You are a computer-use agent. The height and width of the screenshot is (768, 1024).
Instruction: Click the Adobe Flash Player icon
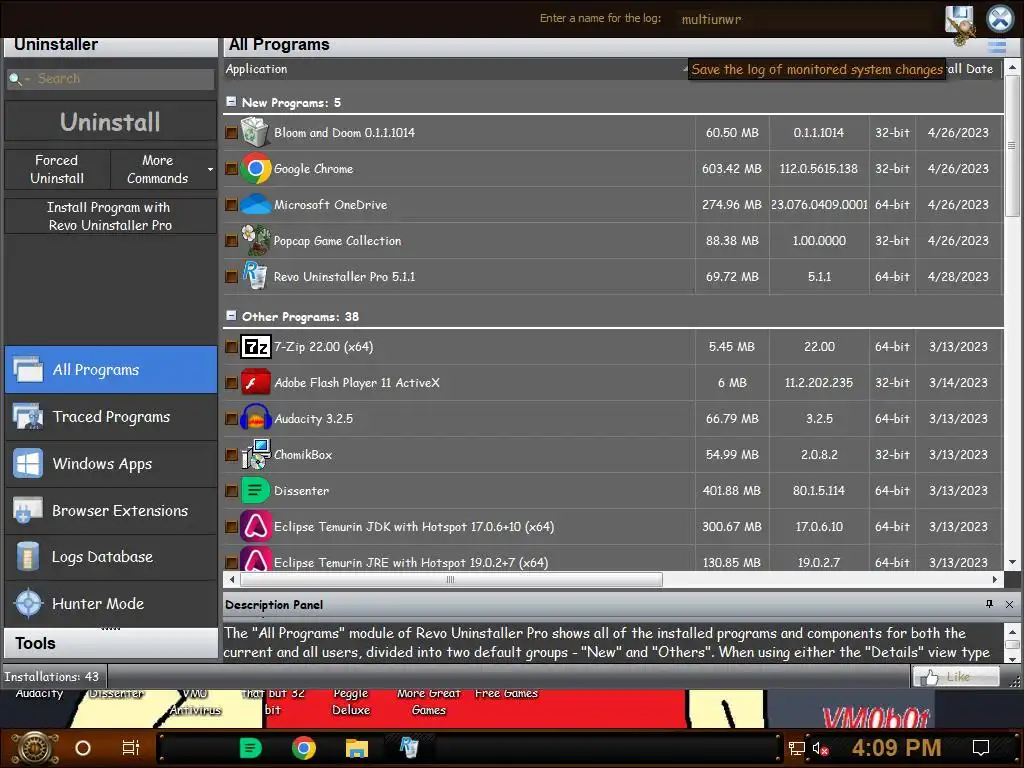[x=255, y=382]
